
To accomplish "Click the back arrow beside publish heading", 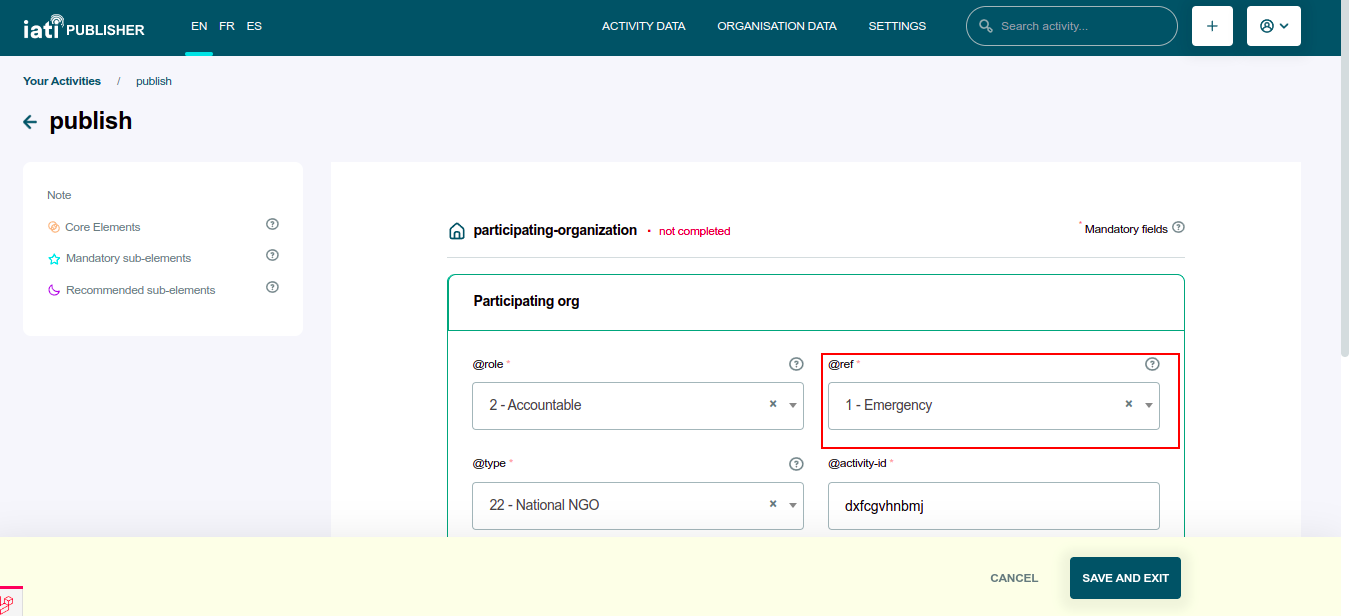I will (30, 122).
